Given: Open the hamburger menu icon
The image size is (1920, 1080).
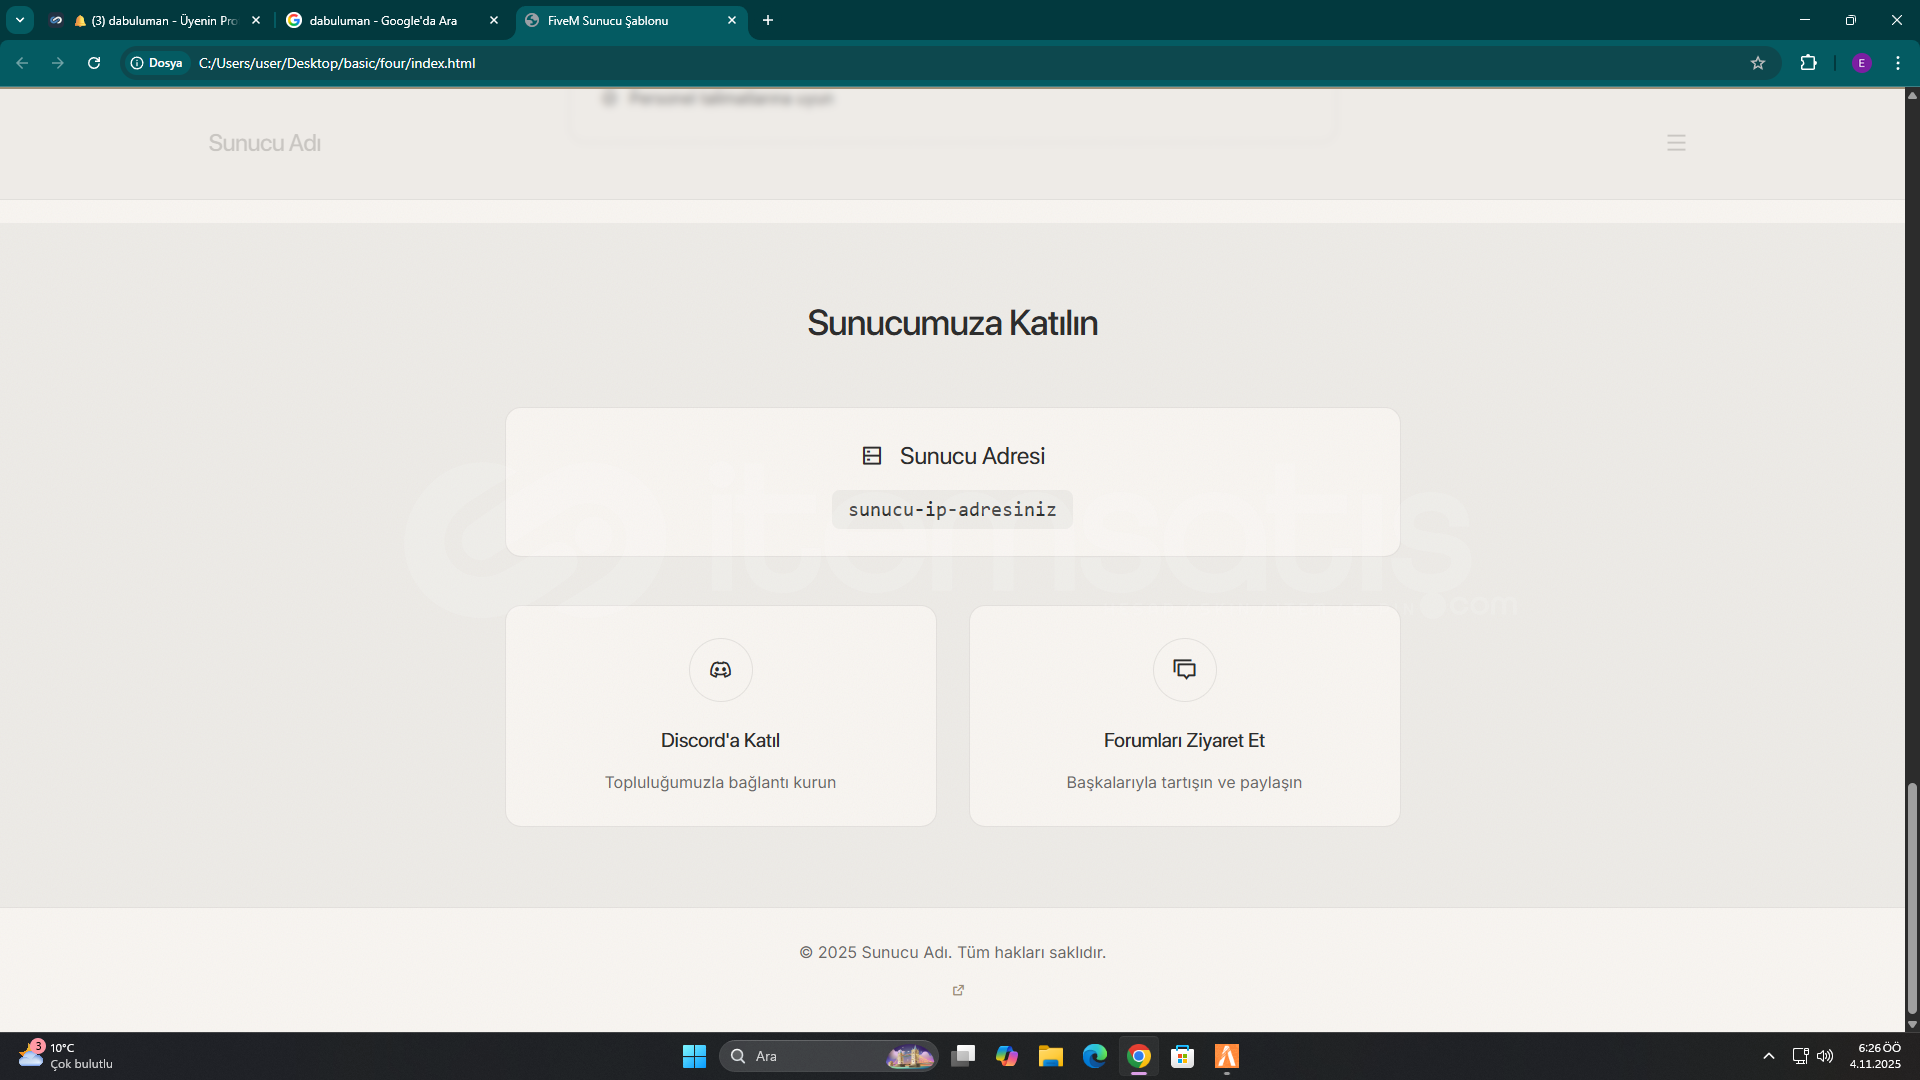Looking at the screenshot, I should 1676,143.
